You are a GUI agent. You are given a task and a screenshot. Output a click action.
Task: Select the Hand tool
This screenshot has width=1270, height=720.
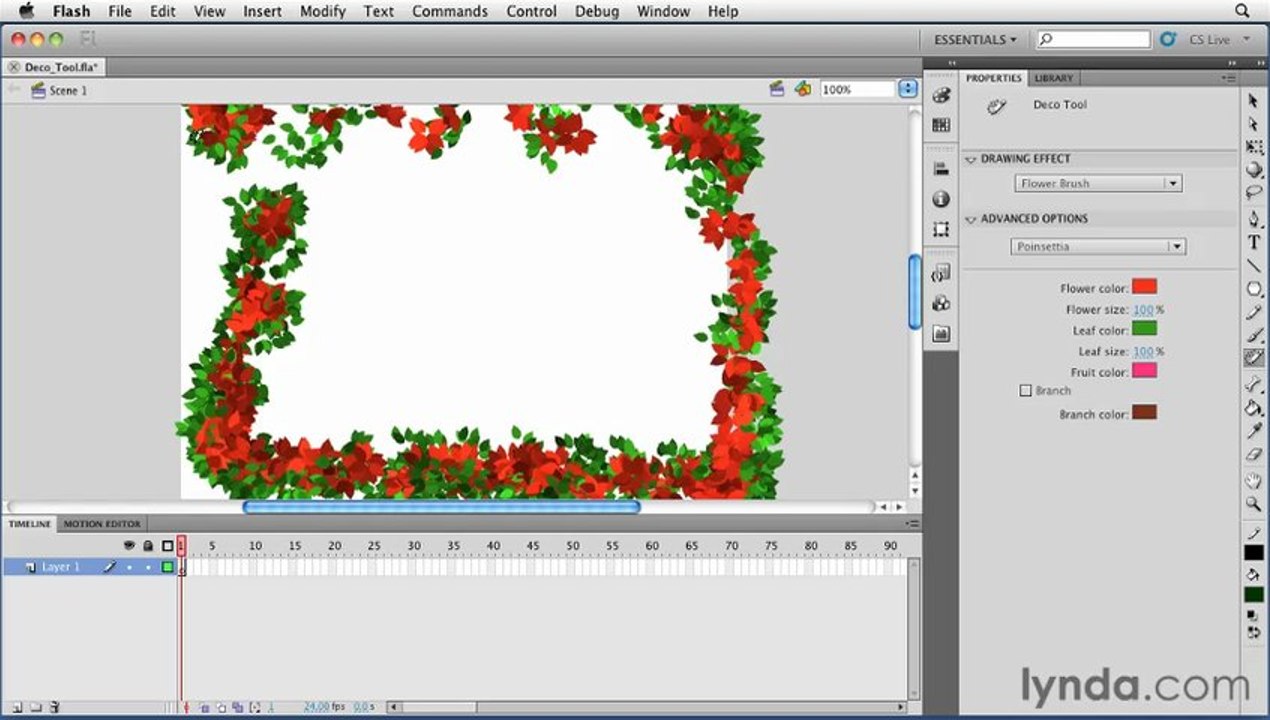1253,480
